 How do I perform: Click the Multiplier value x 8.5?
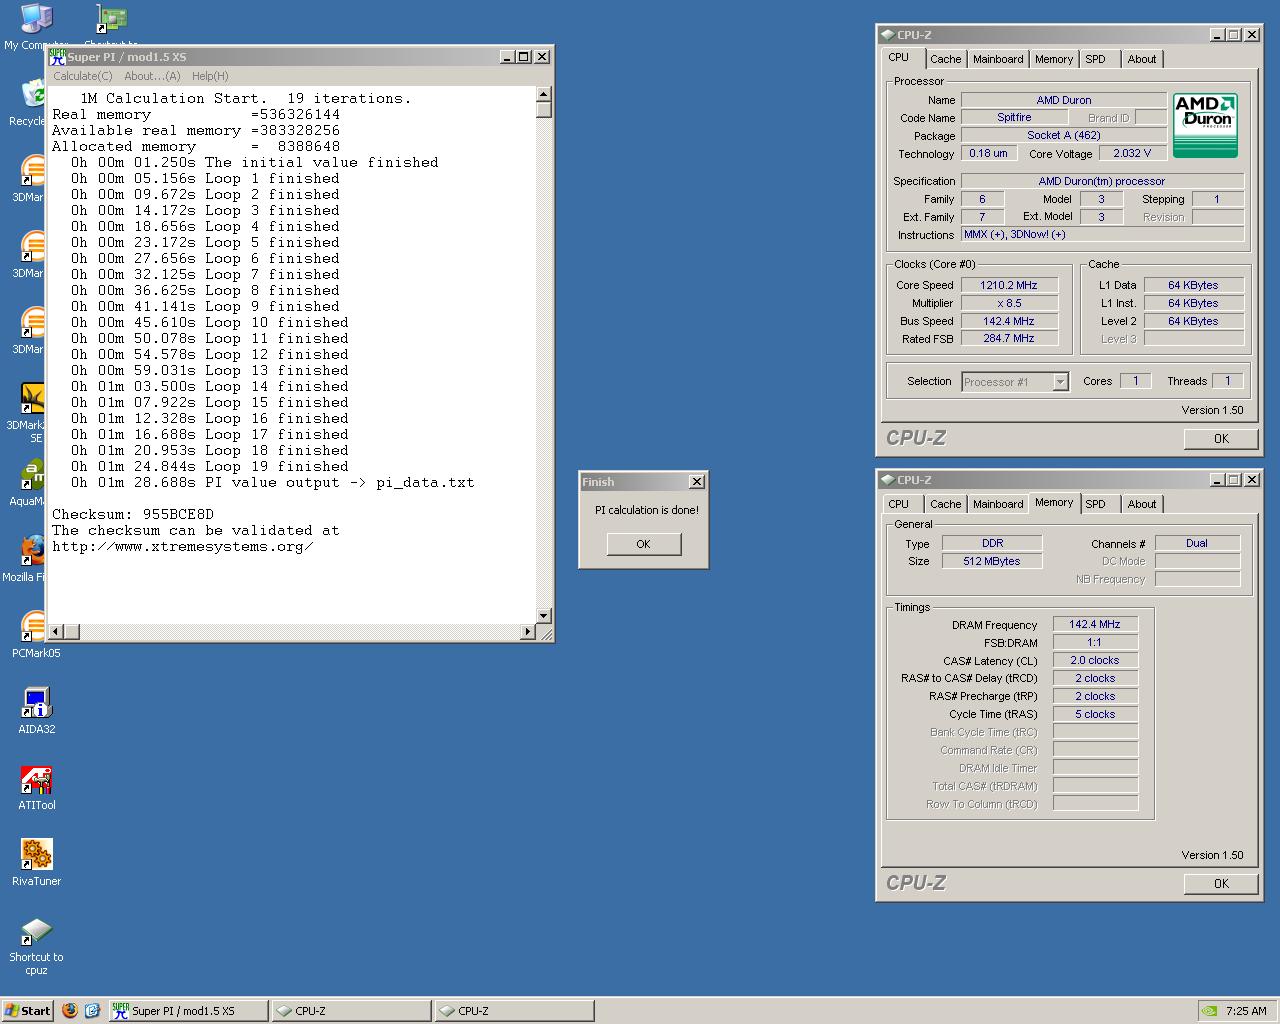click(x=1009, y=303)
